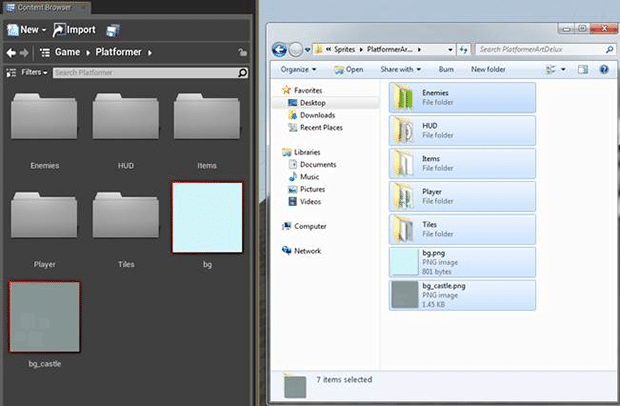Viewport: 620px width, 406px height.
Task: Toggle sources panel icon beside Filters
Action: pos(11,73)
